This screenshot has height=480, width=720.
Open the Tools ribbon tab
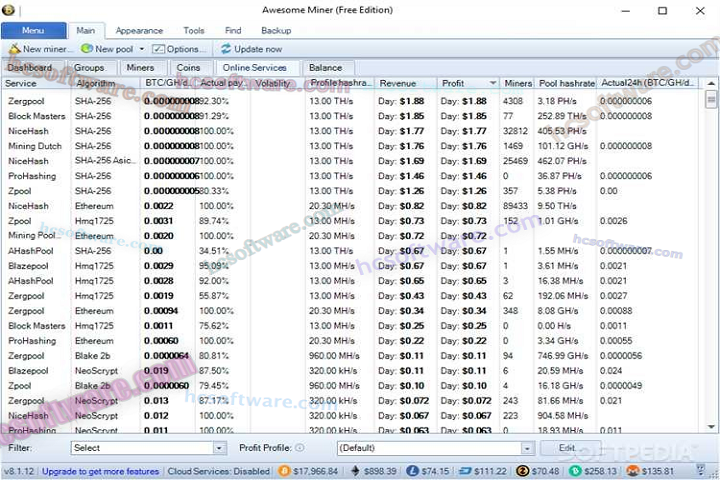point(194,31)
